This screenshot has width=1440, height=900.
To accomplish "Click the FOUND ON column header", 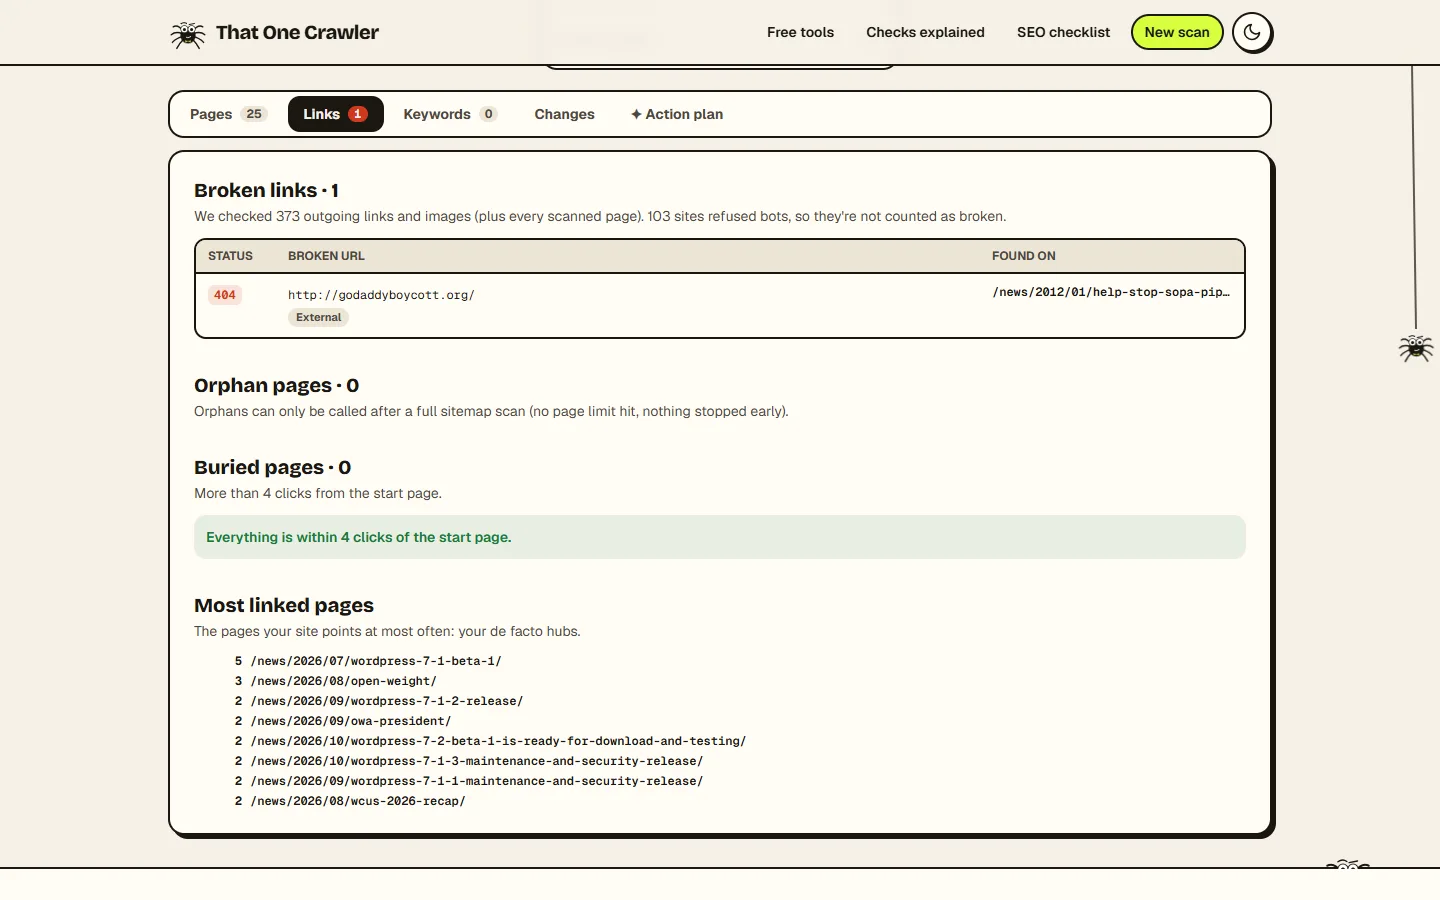I will pyautogui.click(x=1023, y=256).
